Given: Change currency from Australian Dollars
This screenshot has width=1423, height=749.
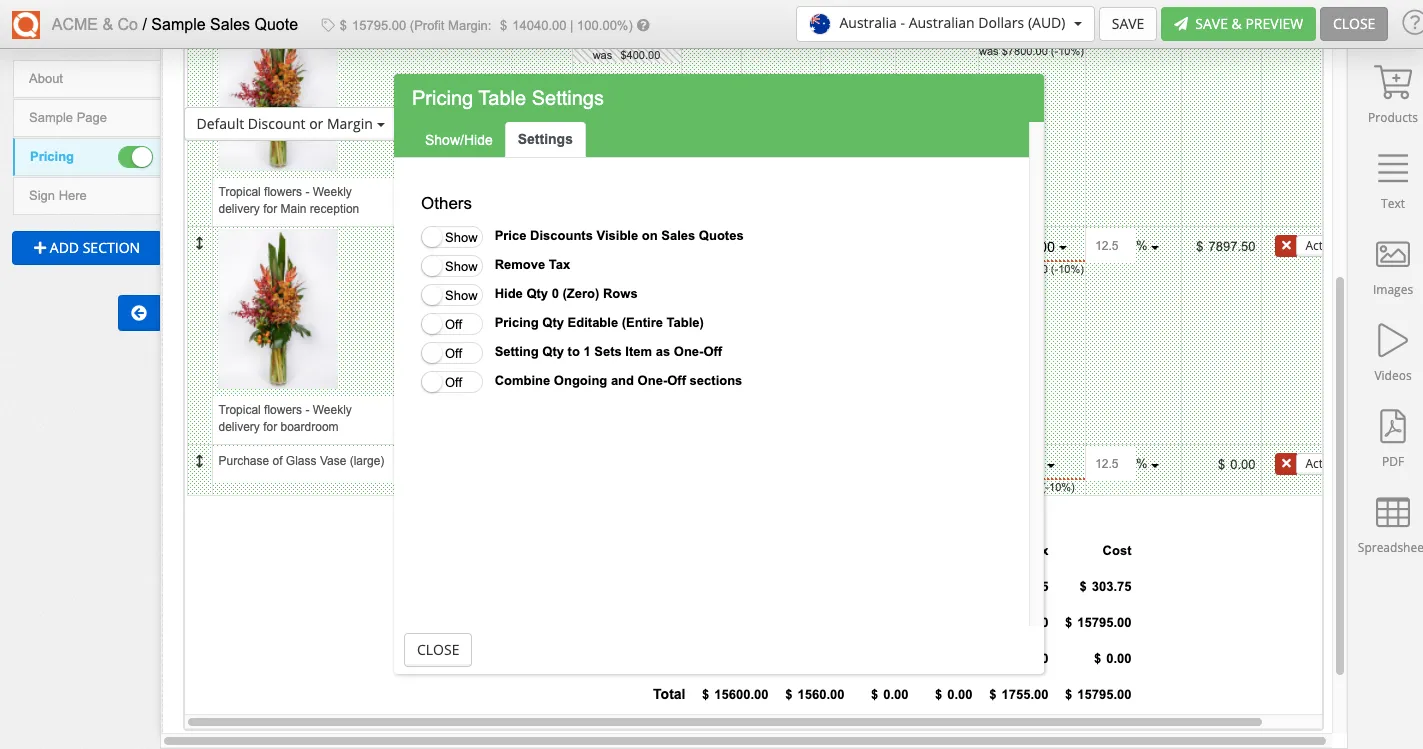Looking at the screenshot, I should coord(943,22).
